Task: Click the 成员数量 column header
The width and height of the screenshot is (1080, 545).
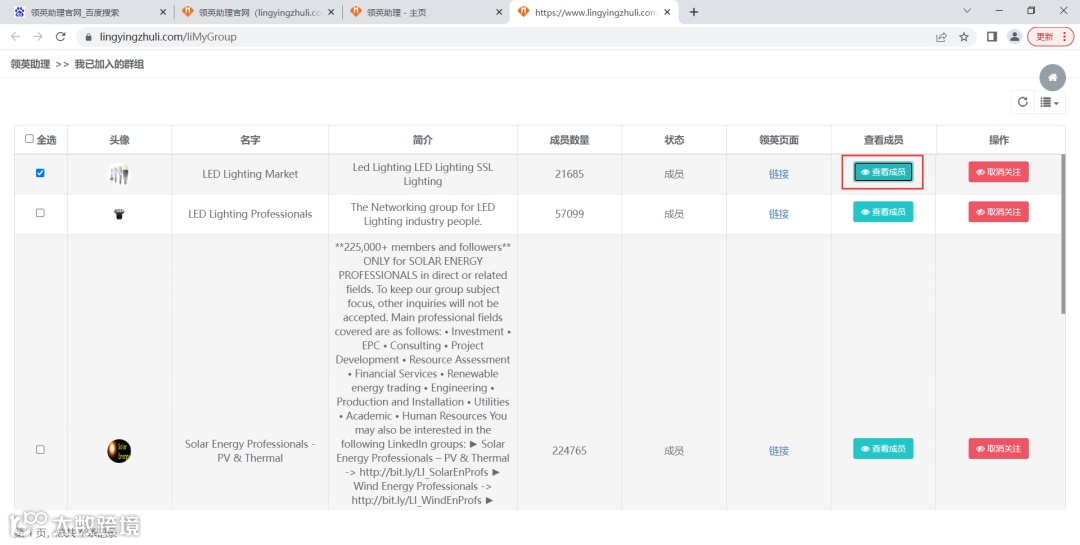Action: (x=569, y=140)
